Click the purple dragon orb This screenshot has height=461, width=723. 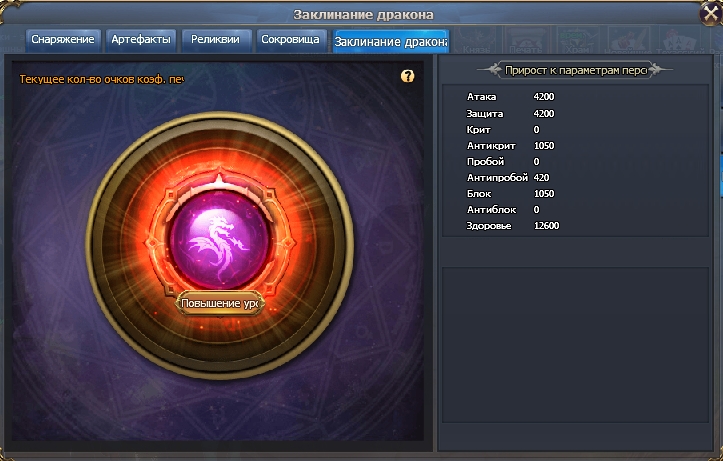click(x=219, y=239)
